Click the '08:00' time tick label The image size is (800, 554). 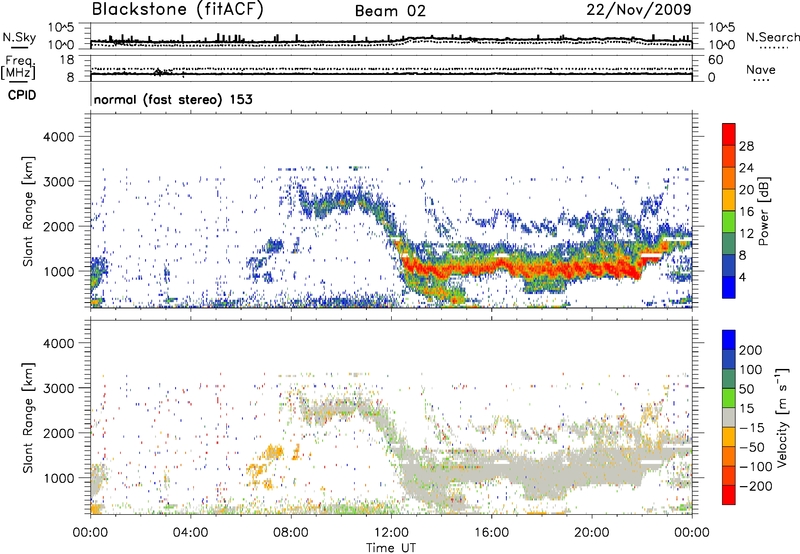pos(291,533)
